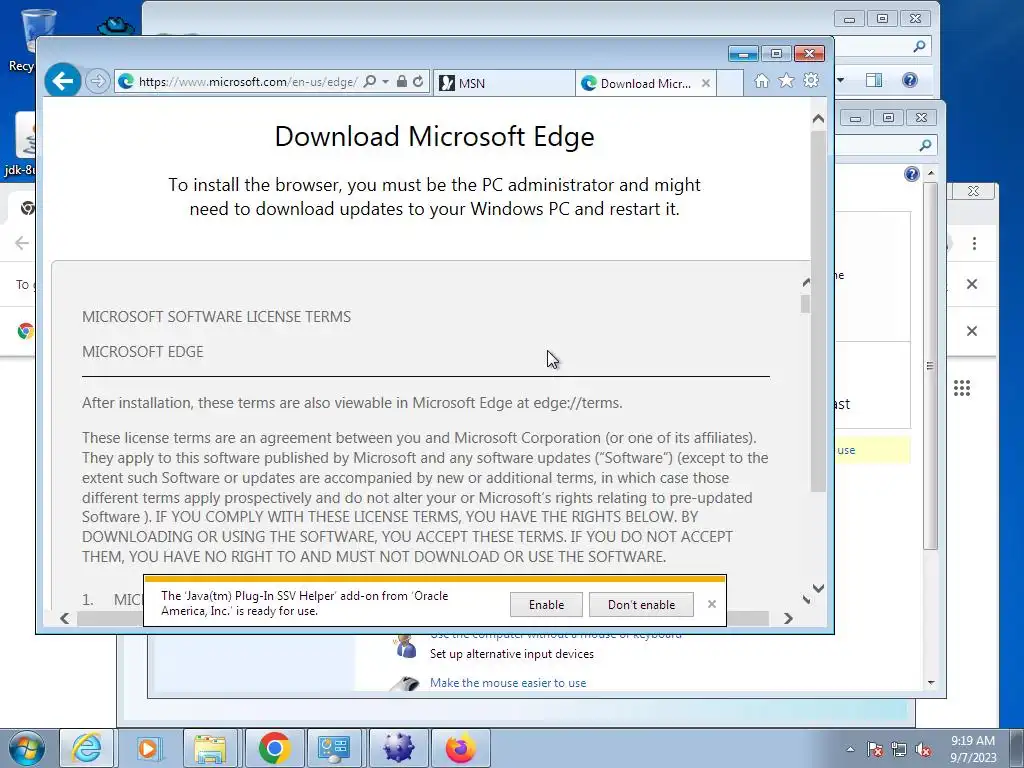The width and height of the screenshot is (1024, 768).
Task: Open address bar autocomplete dropdown arrow
Action: 385,82
